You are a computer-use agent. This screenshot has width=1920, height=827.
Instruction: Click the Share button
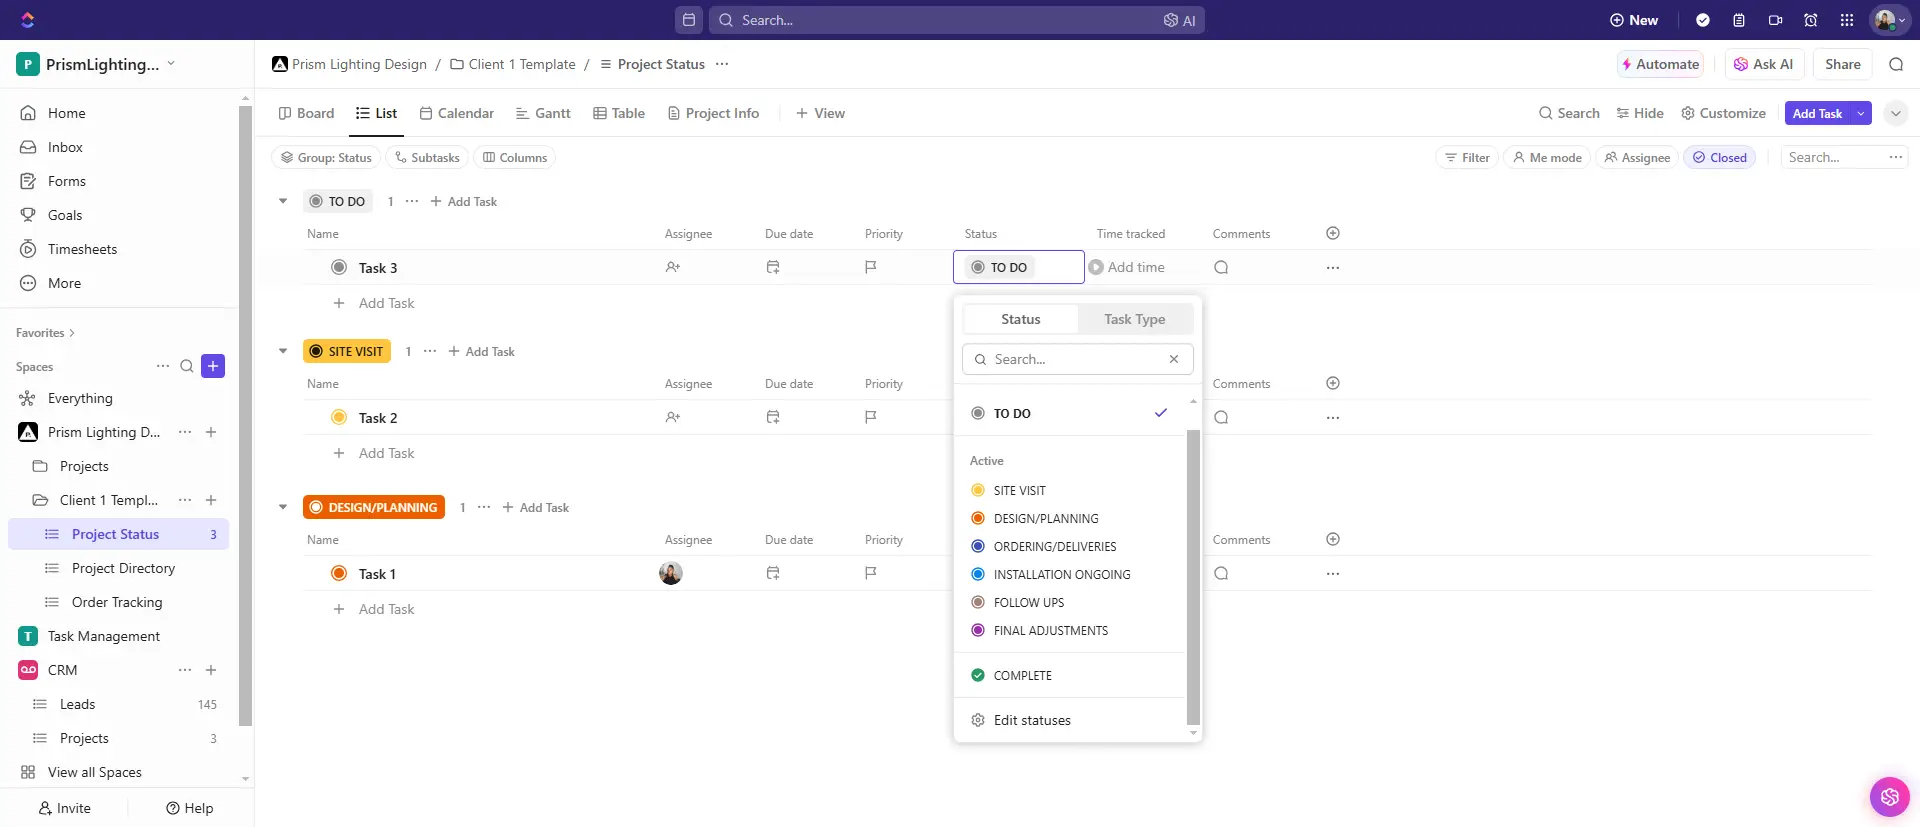(x=1842, y=64)
